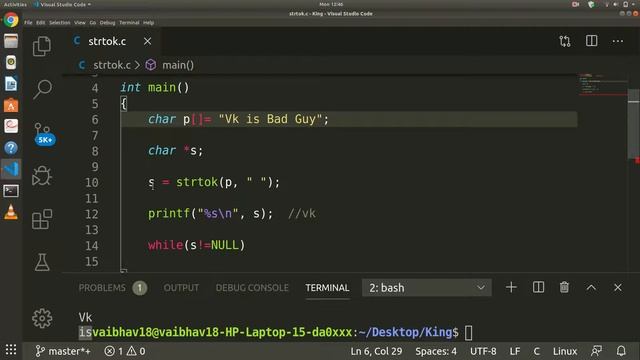Open the Help icon in the dock
Image resolution: width=640 pixels, height=360 pixels.
(11, 148)
